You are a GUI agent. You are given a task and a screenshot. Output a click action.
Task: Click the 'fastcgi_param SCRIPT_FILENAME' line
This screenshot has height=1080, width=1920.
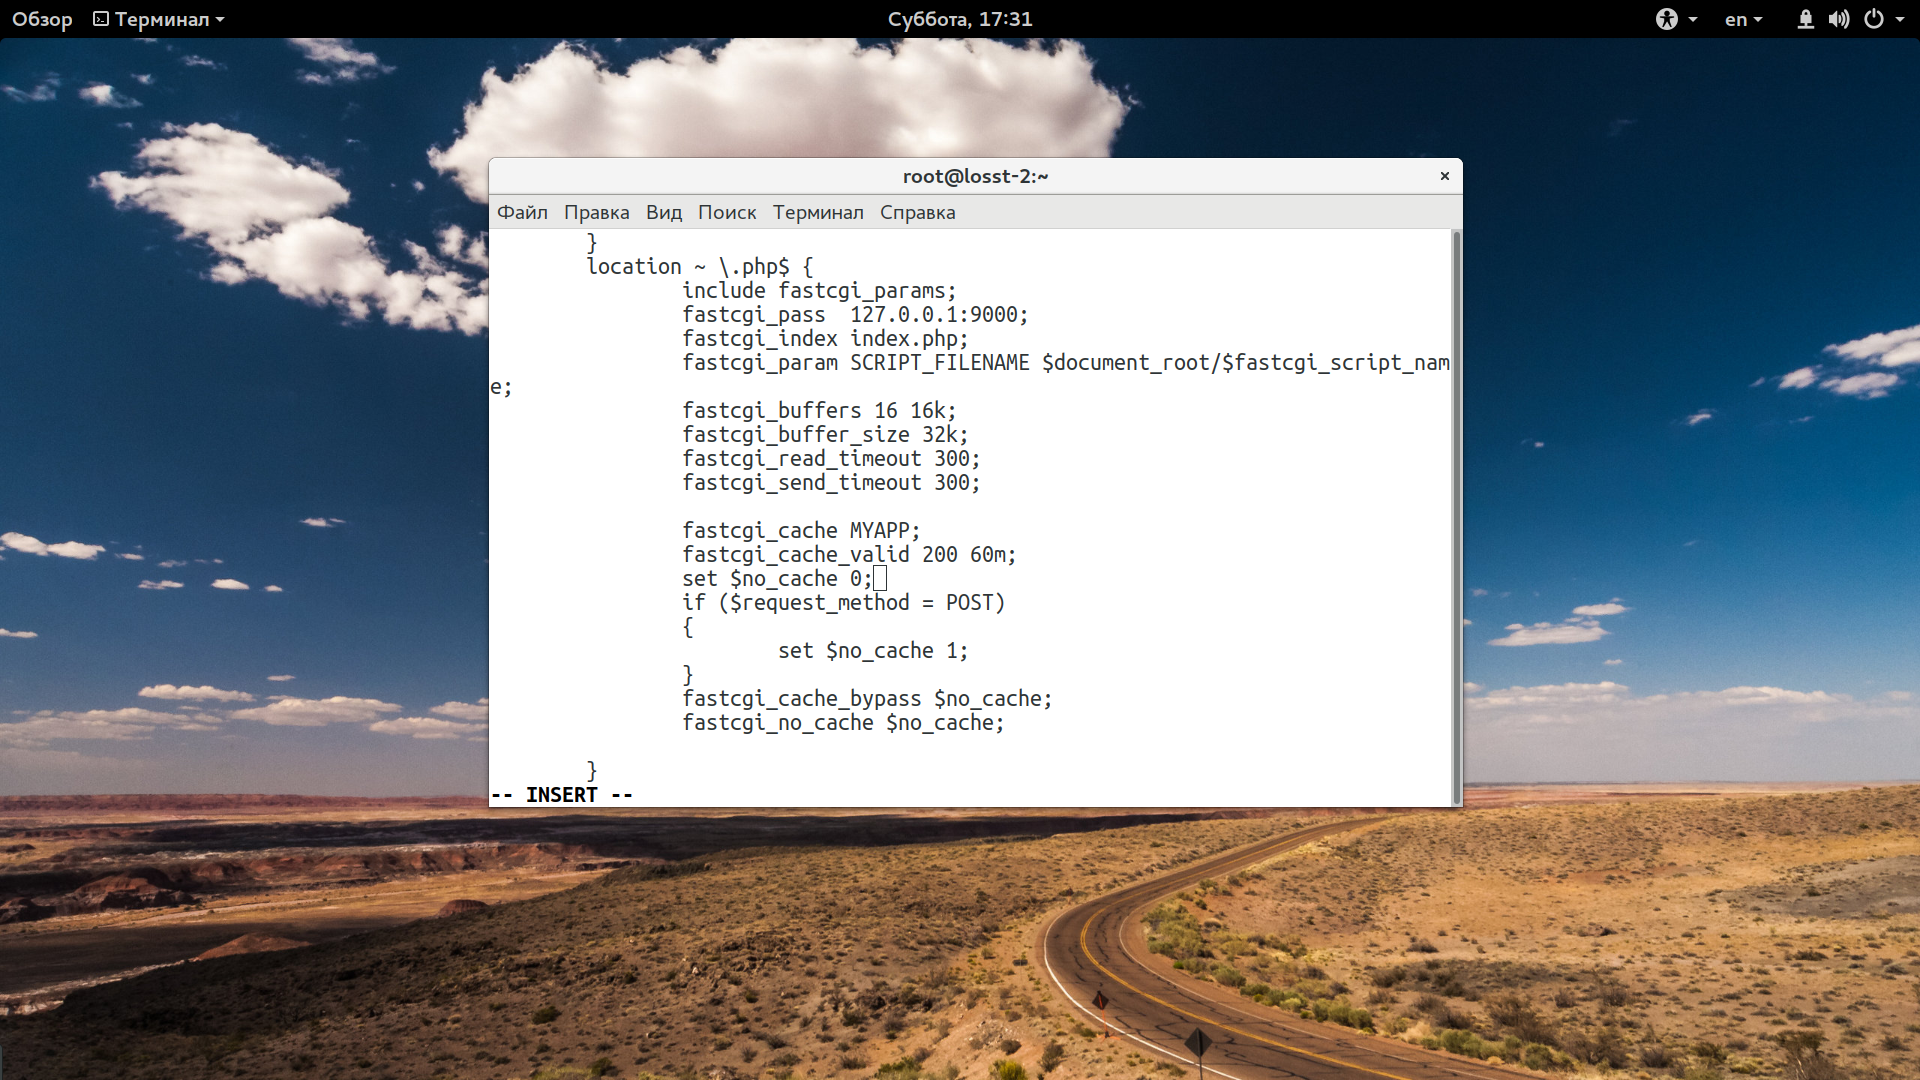(x=1066, y=363)
